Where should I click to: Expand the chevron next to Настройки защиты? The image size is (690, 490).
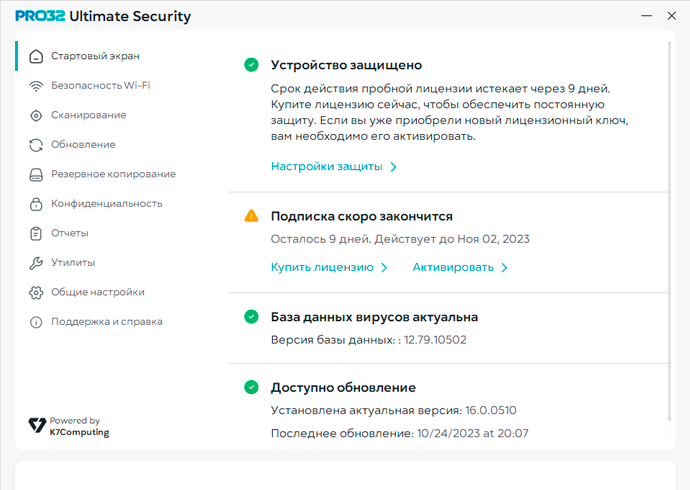tap(394, 167)
